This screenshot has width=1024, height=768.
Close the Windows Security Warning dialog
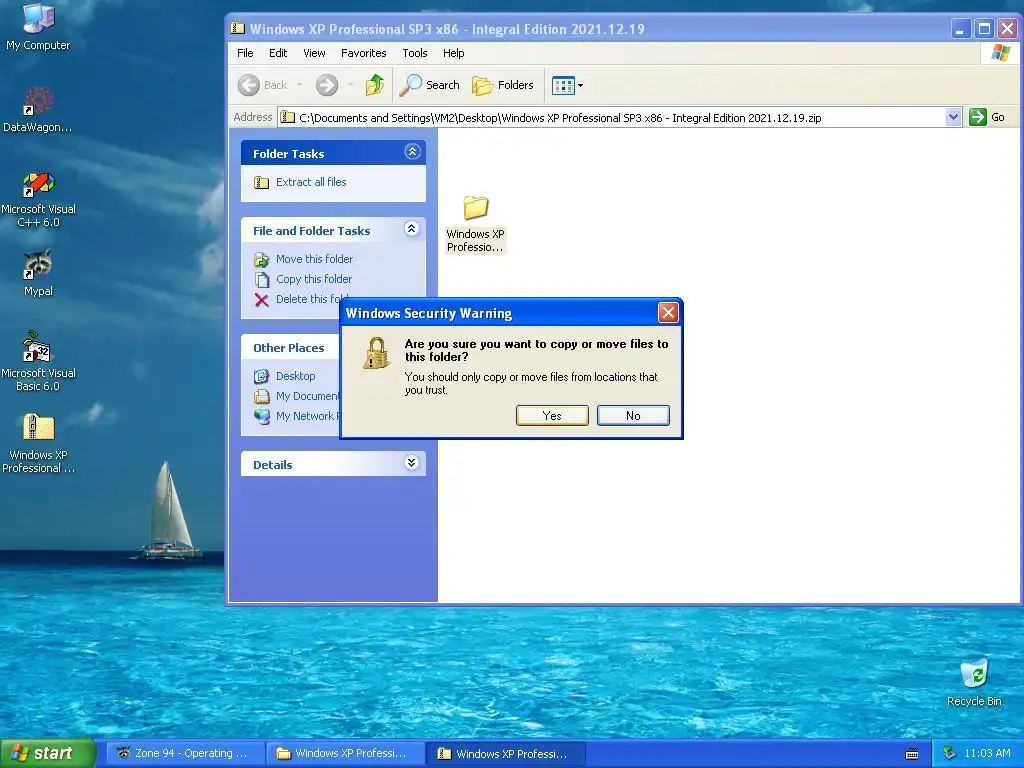pos(667,313)
